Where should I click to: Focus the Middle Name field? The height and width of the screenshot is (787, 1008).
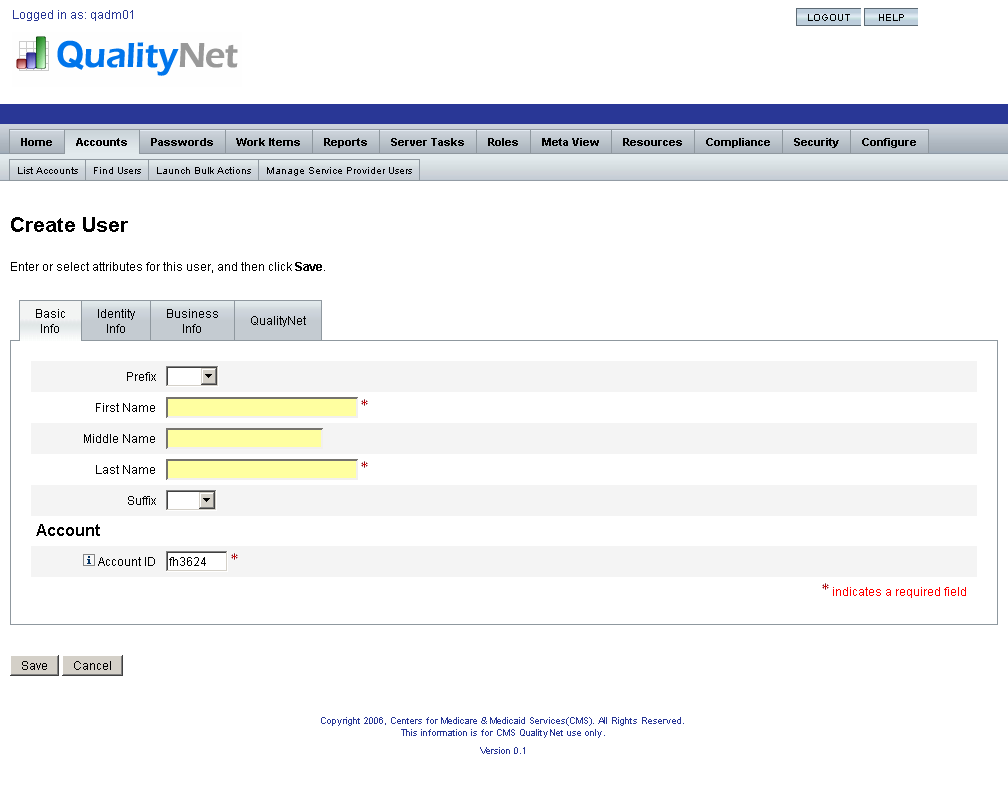pos(244,439)
